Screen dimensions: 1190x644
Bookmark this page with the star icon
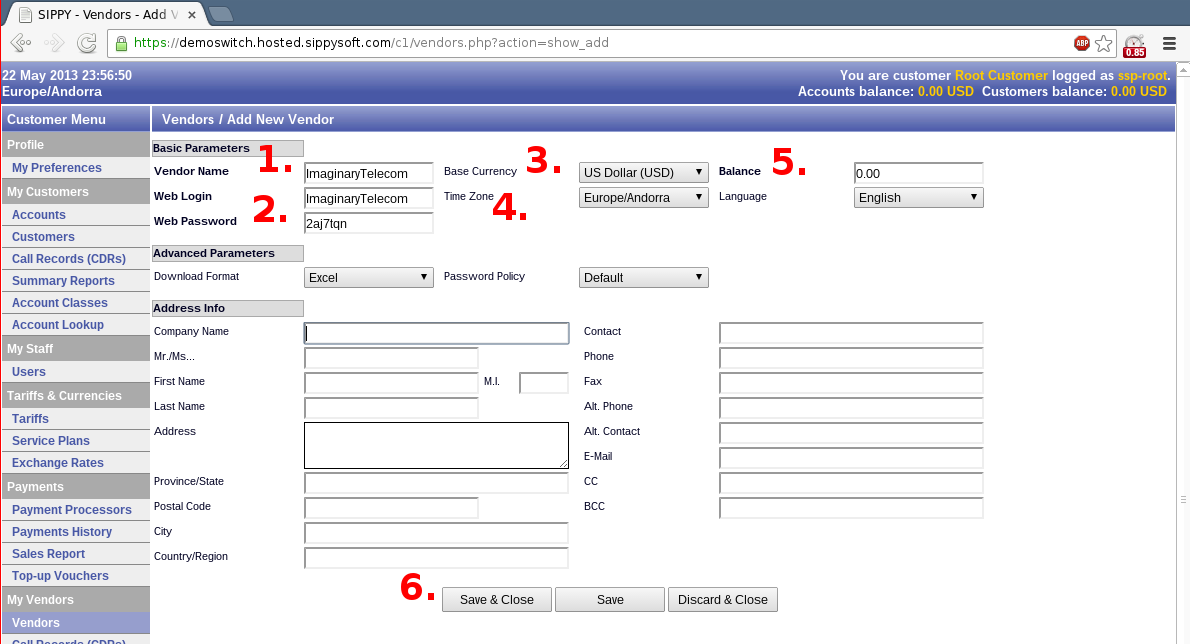1103,44
